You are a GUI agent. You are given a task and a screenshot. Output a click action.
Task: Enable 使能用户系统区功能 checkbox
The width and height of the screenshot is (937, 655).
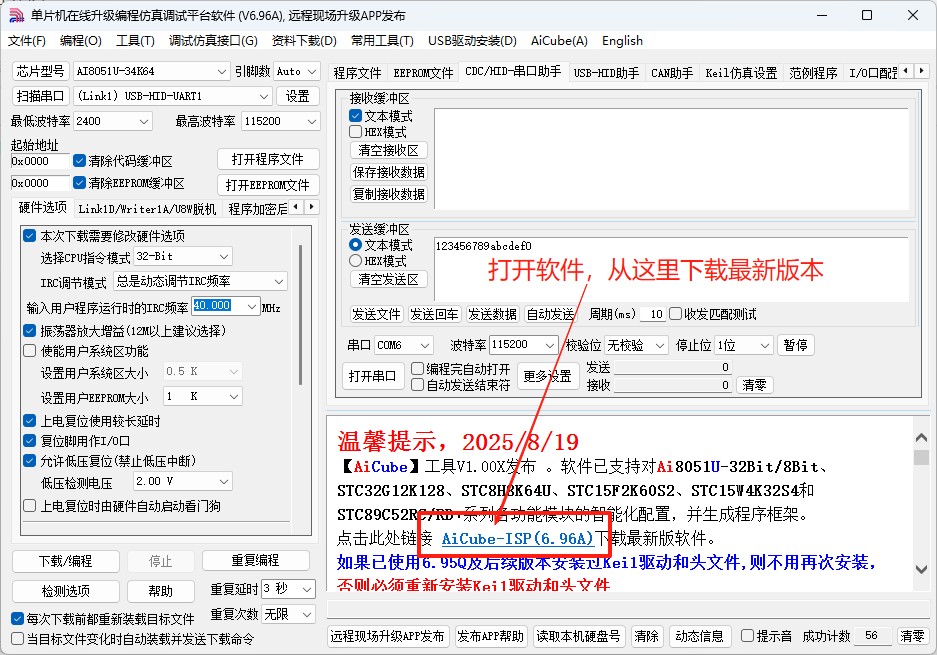click(30, 351)
